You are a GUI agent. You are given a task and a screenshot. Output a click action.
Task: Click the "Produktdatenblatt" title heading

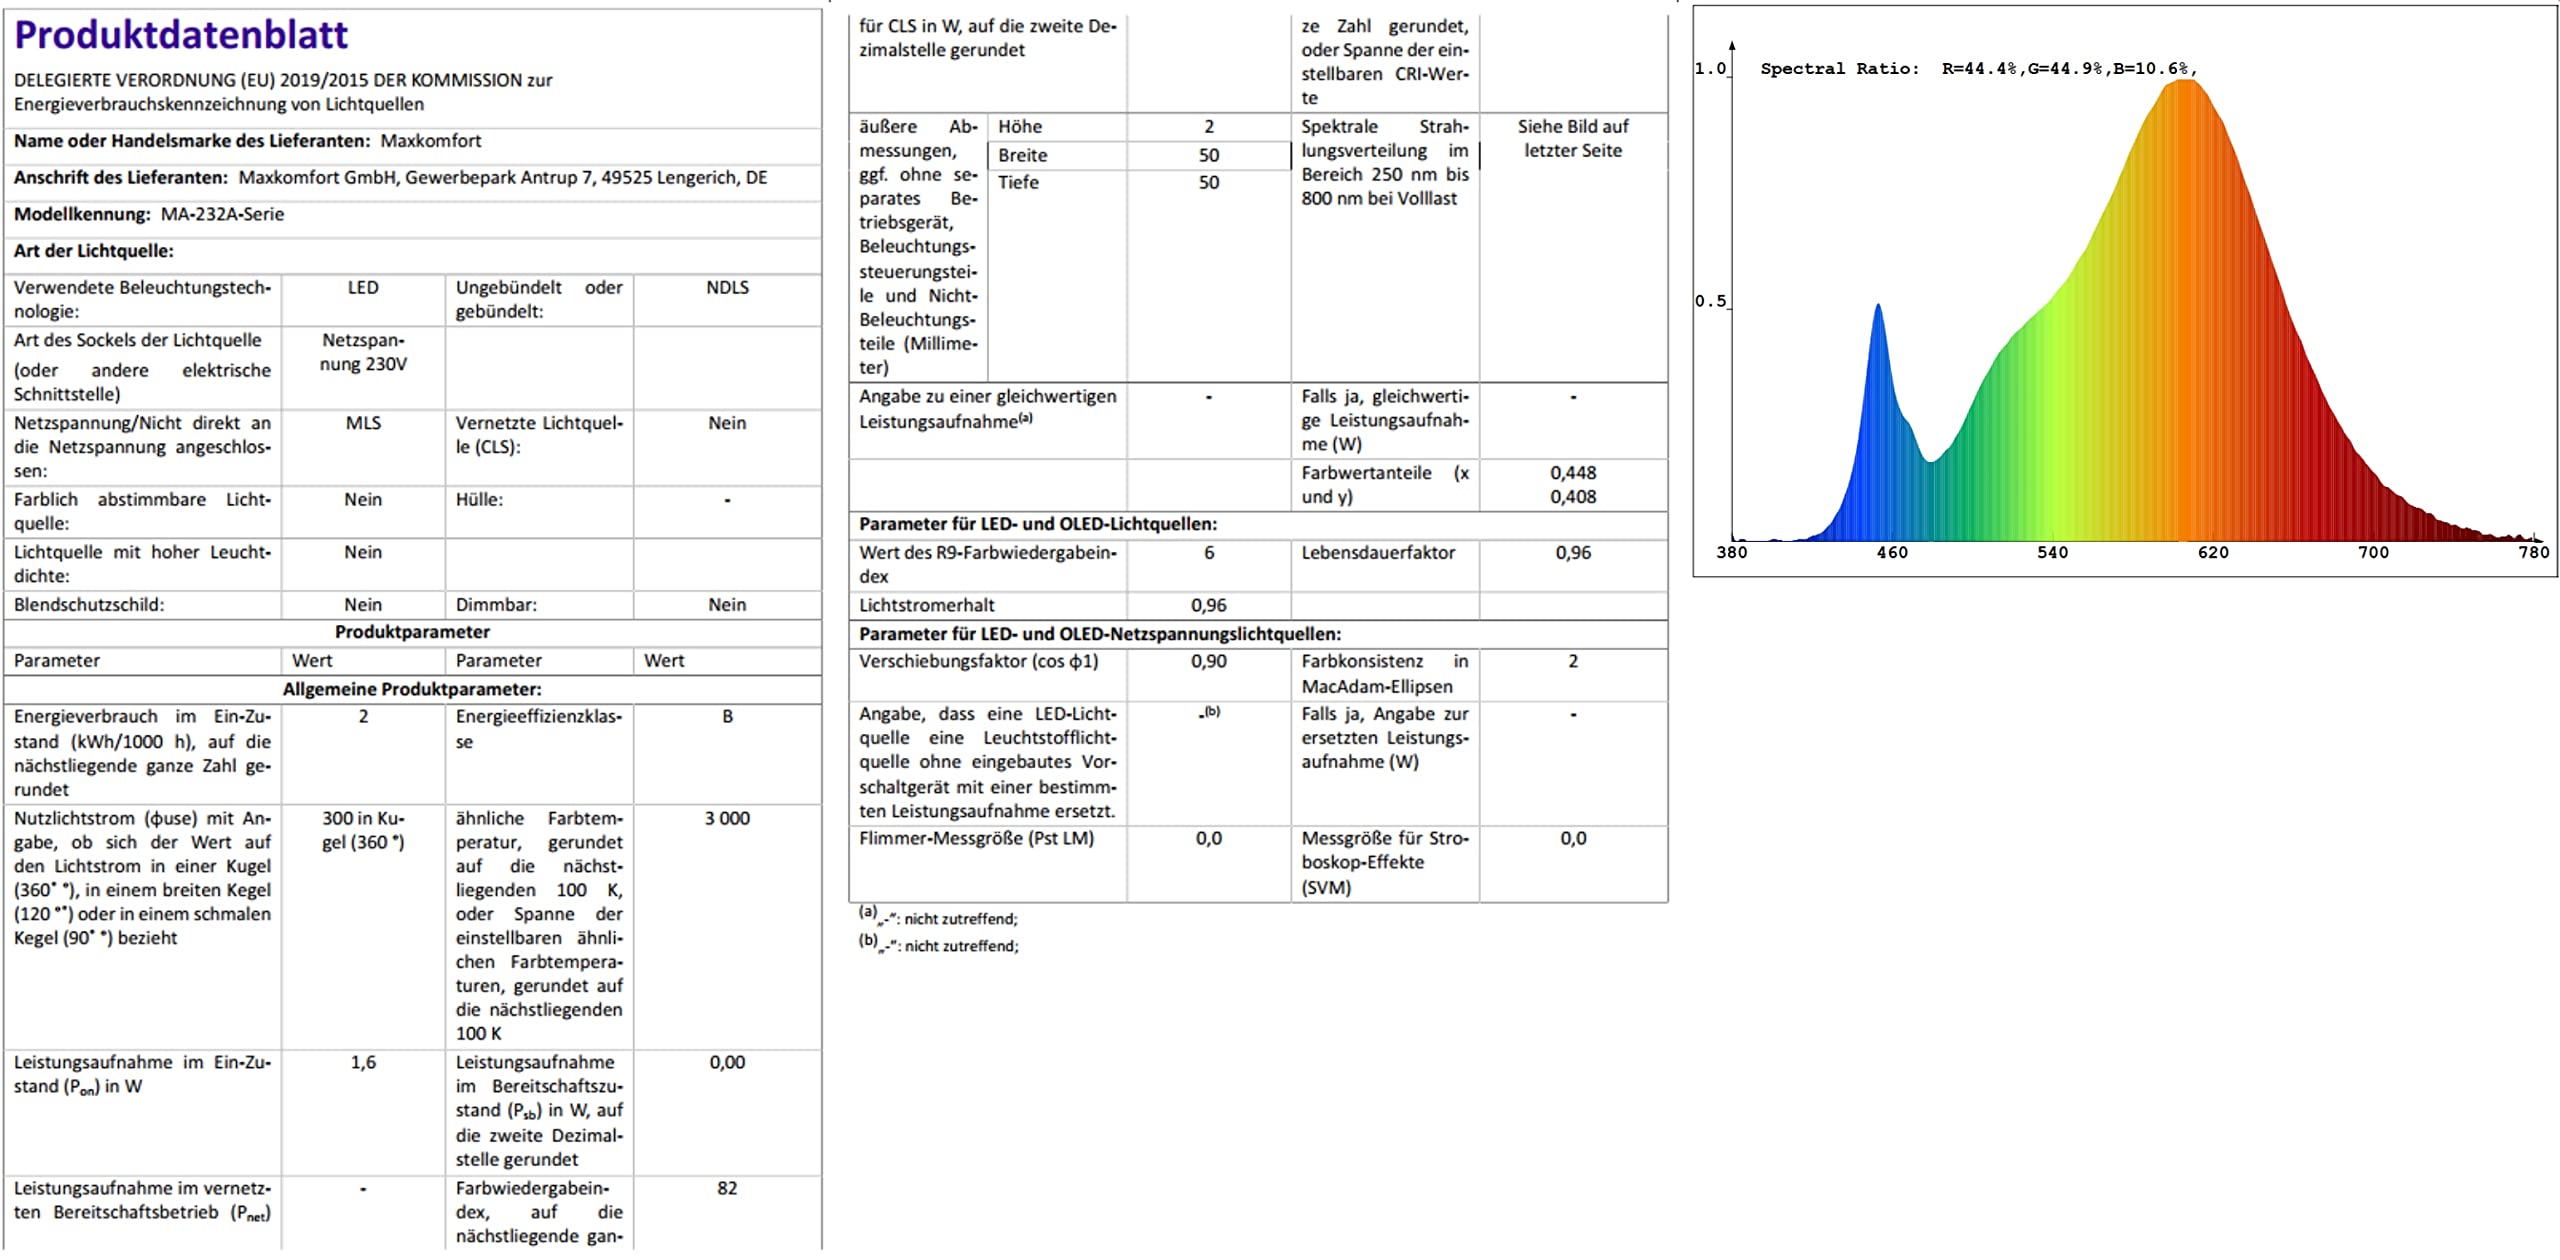coord(181,35)
